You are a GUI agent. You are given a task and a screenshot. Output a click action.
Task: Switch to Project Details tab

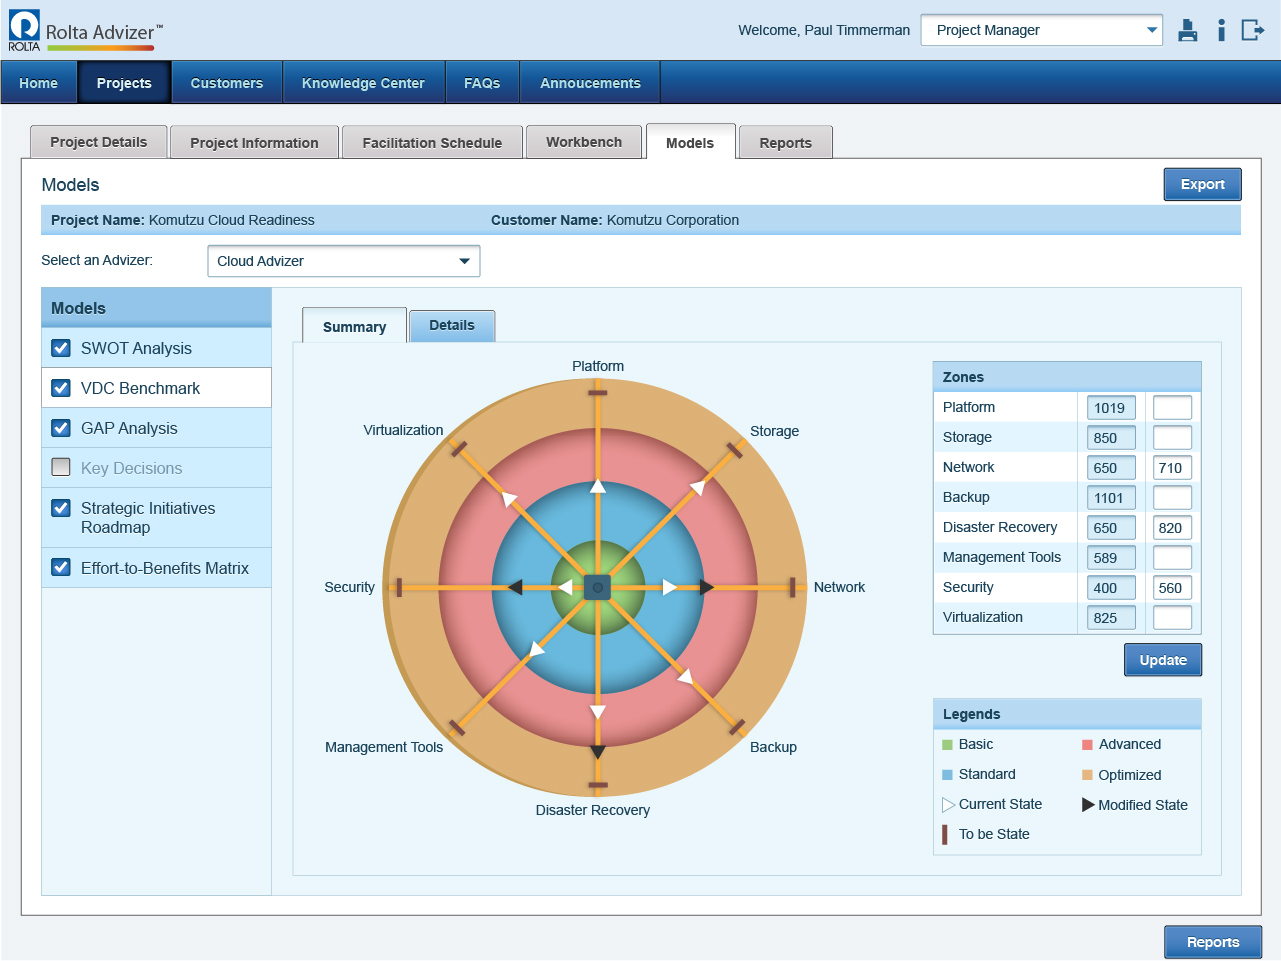tap(99, 142)
